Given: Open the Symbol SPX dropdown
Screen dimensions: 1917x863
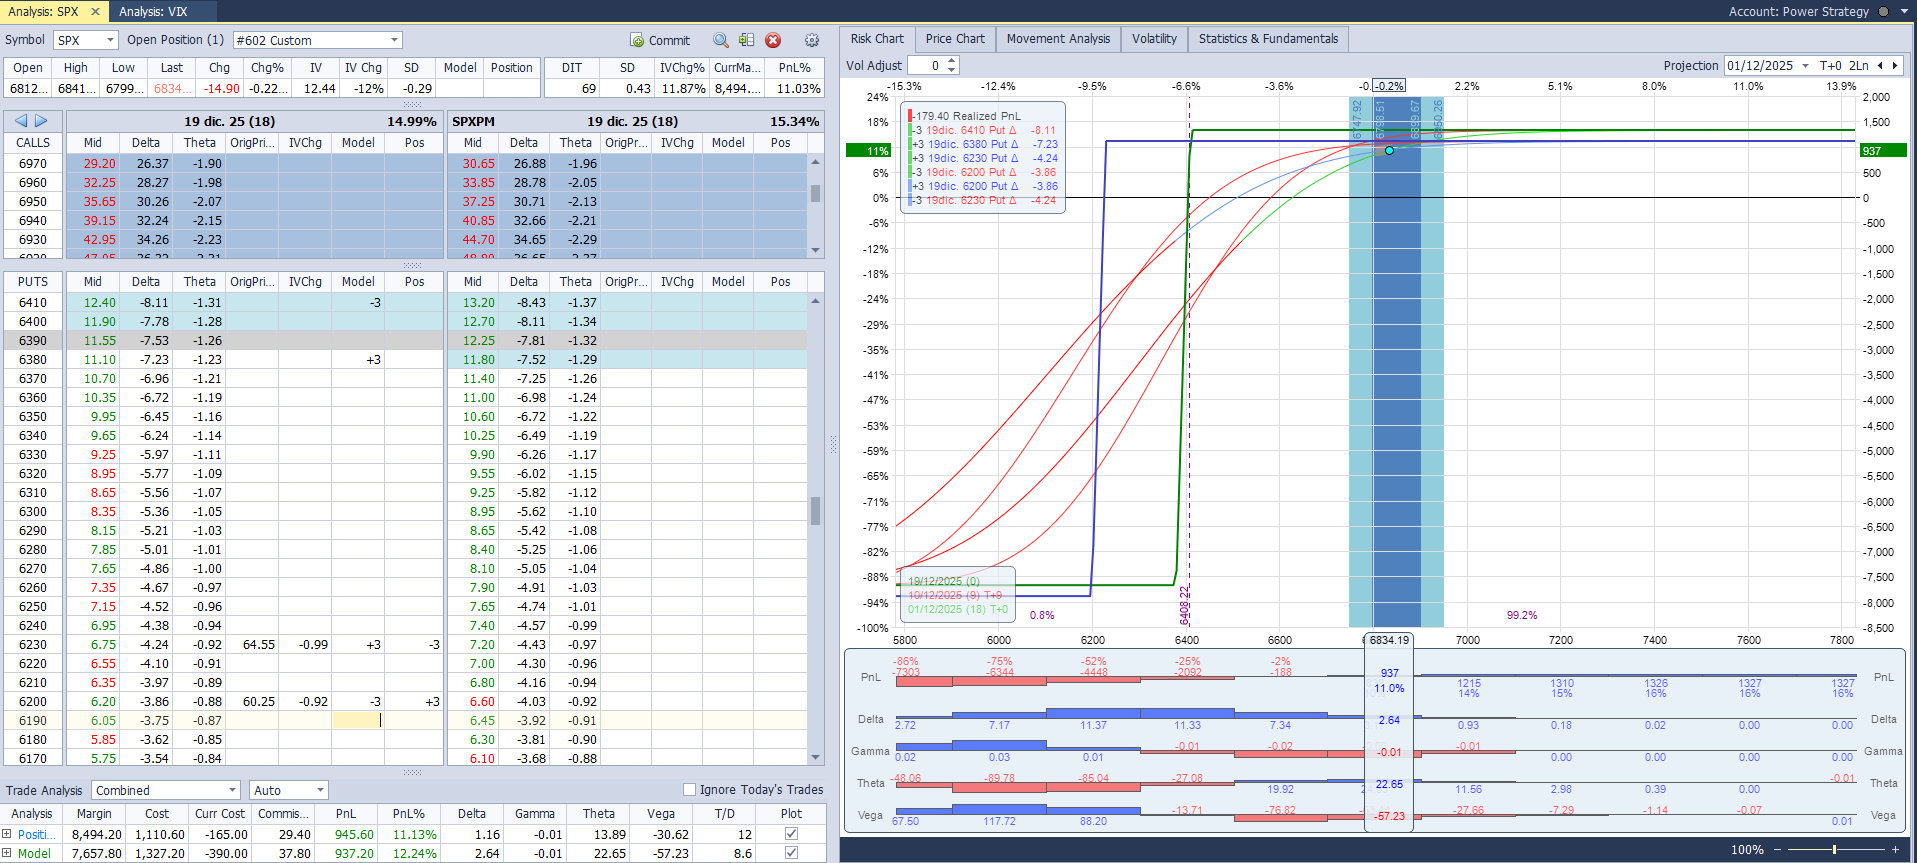Looking at the screenshot, I should click(x=110, y=40).
